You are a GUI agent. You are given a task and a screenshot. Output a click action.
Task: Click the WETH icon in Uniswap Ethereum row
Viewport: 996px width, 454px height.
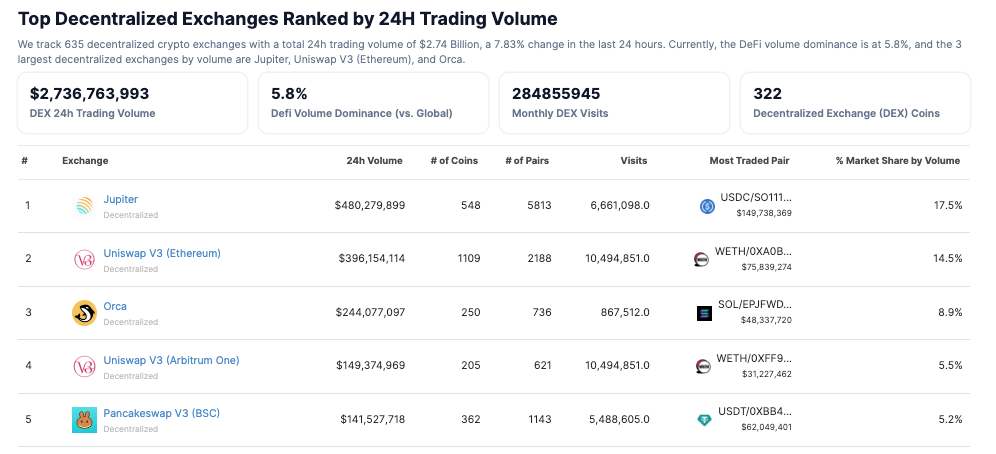702,259
